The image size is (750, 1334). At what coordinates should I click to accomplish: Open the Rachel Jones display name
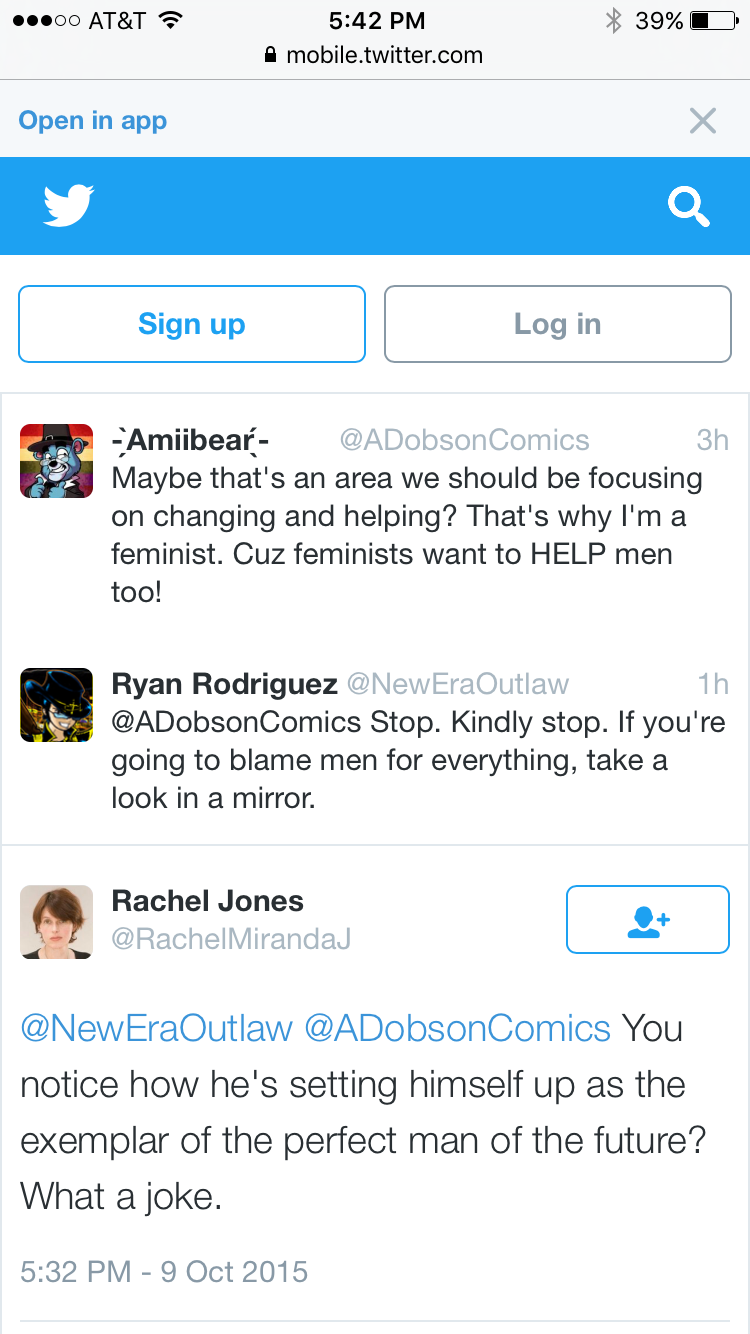click(208, 901)
